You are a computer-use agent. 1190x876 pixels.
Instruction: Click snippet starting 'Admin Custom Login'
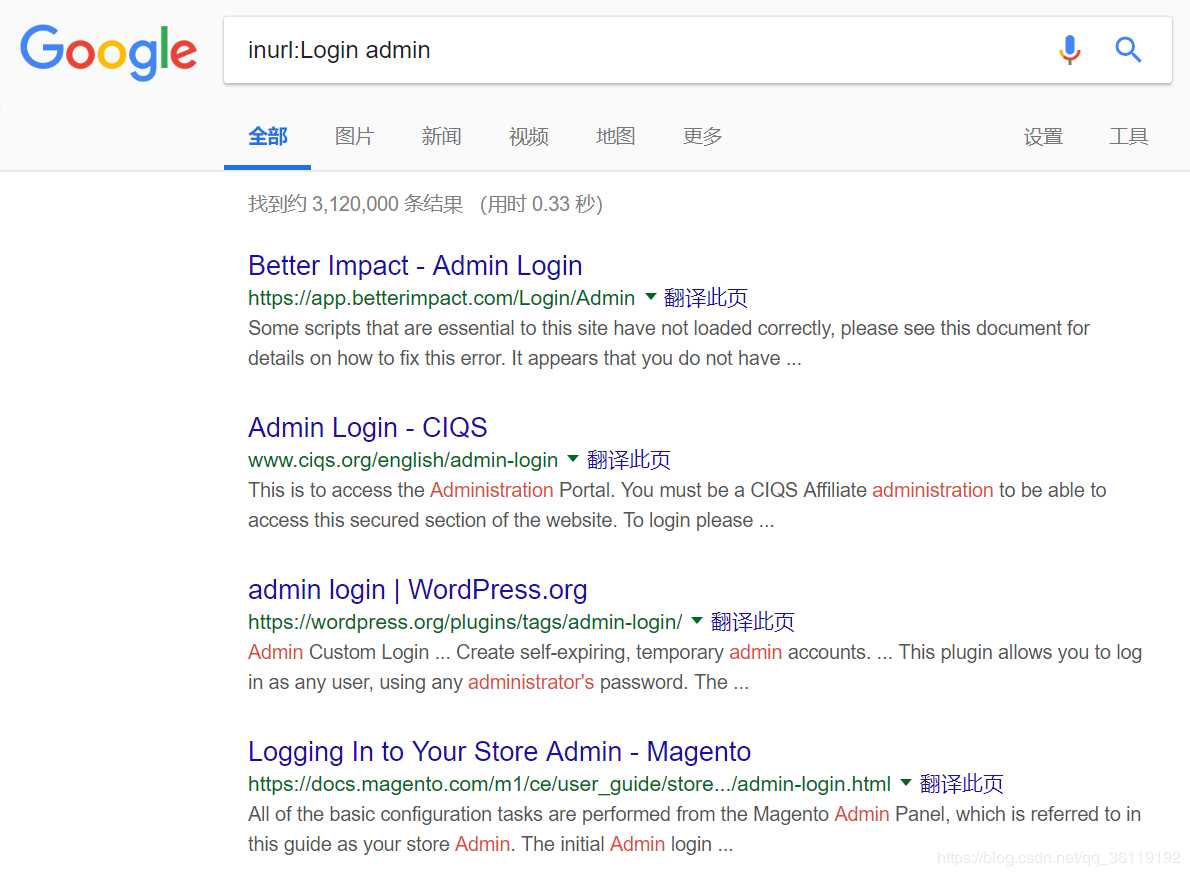(695, 666)
